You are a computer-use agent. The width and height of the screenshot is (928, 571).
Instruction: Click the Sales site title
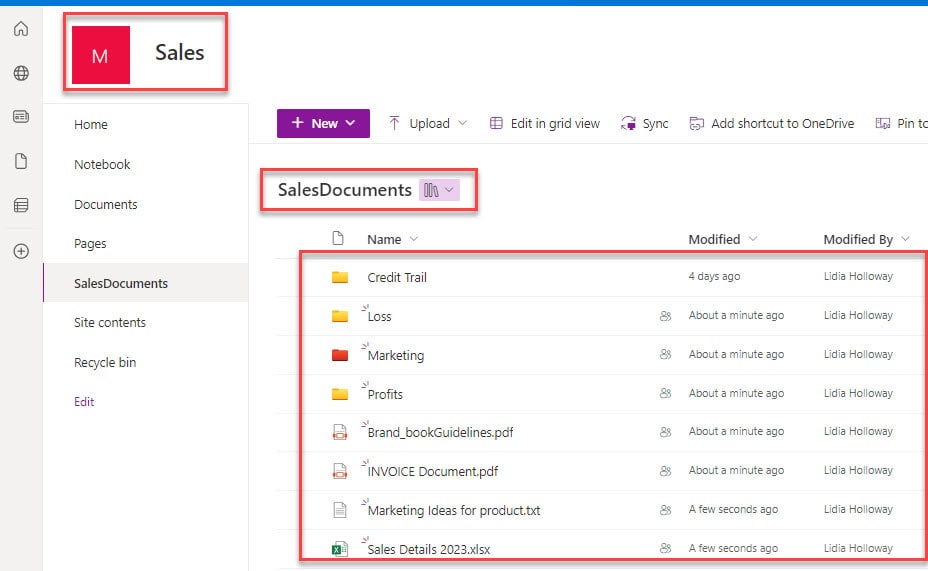tap(179, 53)
